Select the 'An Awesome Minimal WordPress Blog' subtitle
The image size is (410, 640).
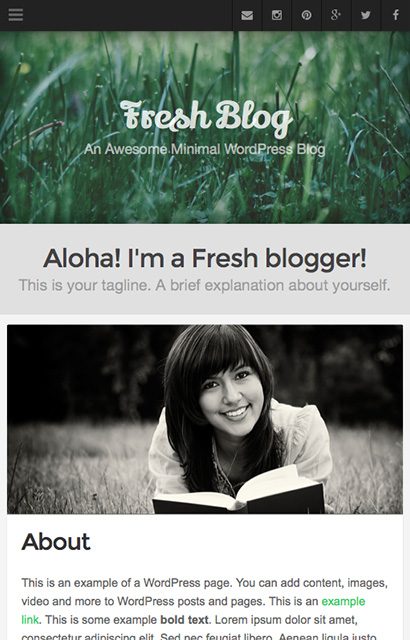(x=205, y=149)
